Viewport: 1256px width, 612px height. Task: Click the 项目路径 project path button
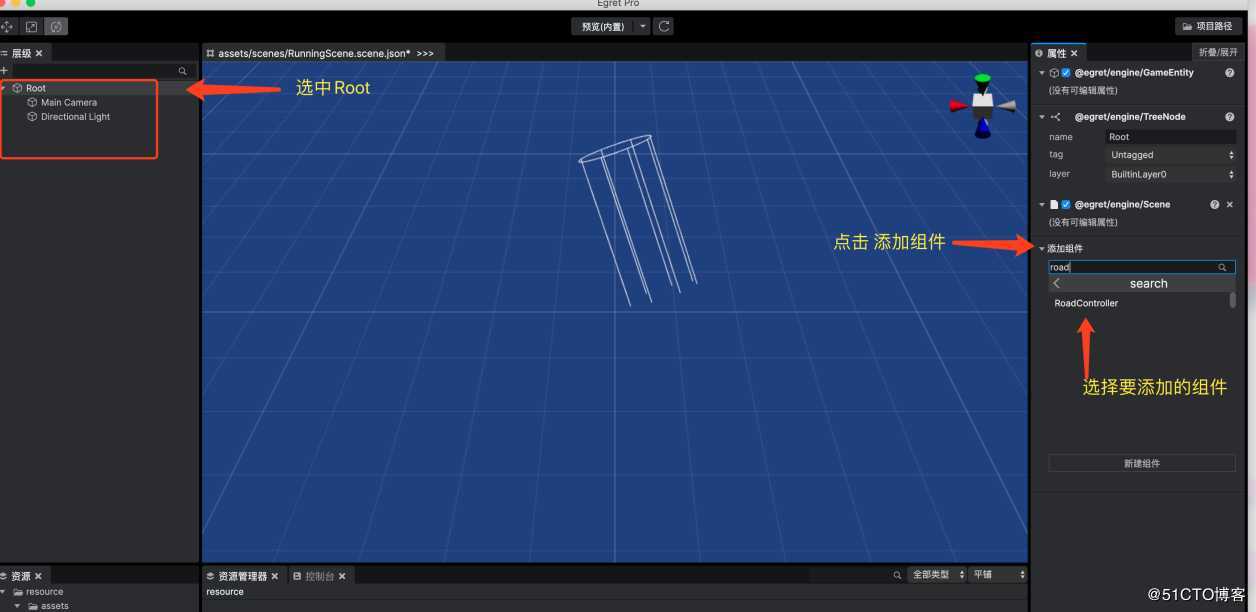click(x=1208, y=26)
